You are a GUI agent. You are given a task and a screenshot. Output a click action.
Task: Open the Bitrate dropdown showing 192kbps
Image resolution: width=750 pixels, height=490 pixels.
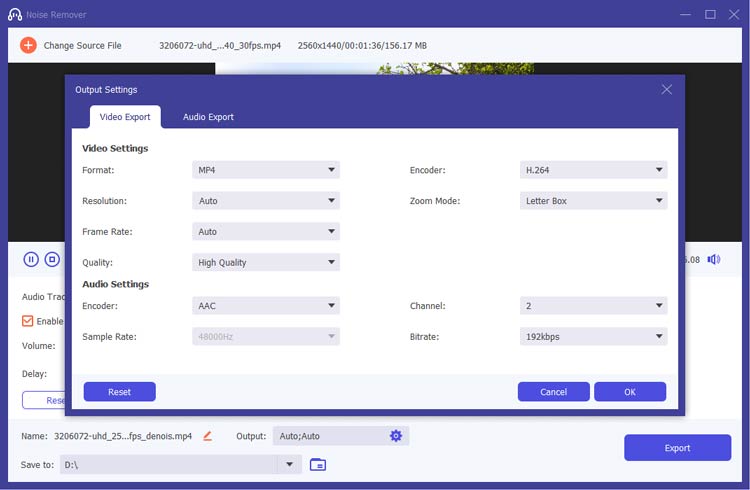click(593, 336)
